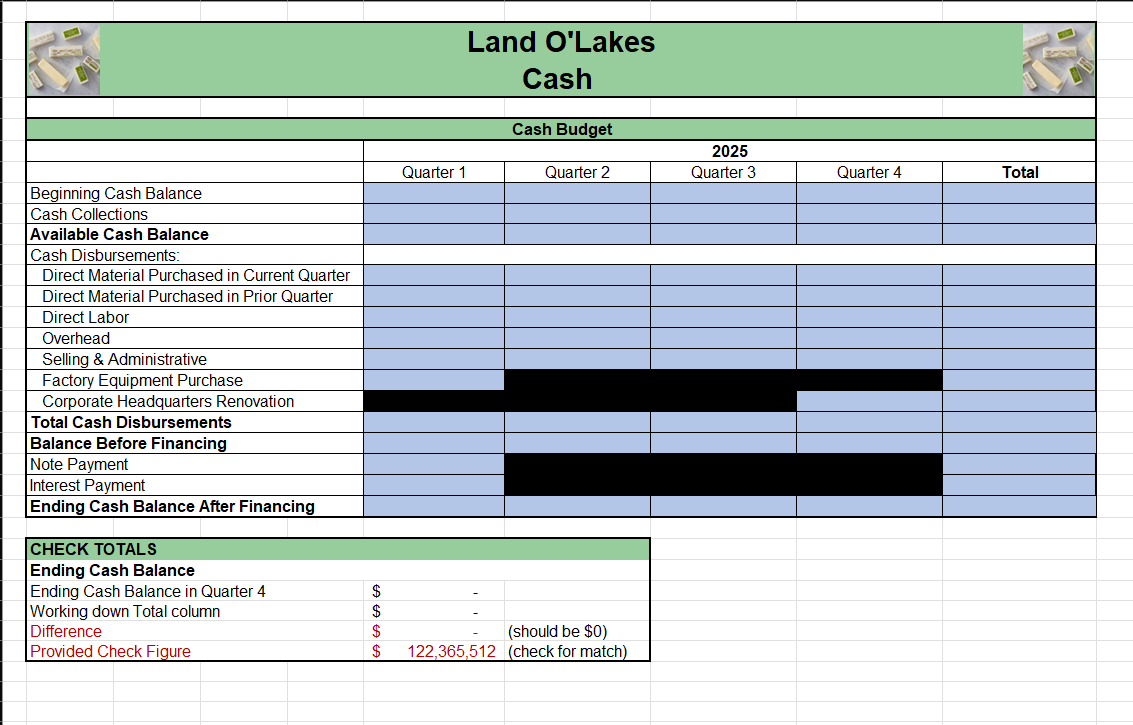Click the 'Overhead' row label
The image size is (1133, 725).
[x=76, y=338]
